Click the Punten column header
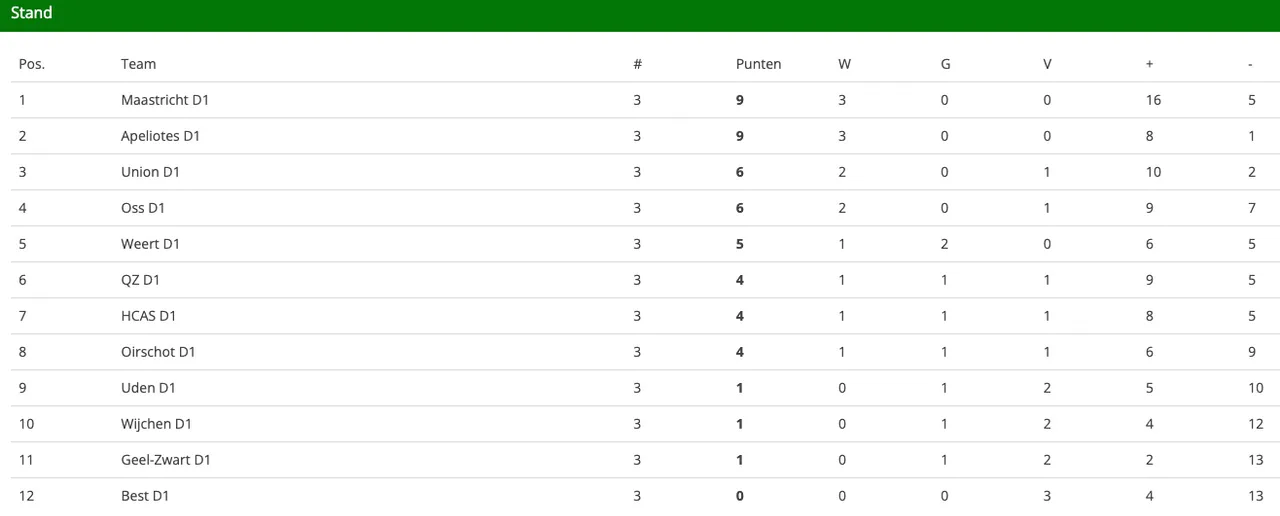This screenshot has height=516, width=1280. point(759,64)
